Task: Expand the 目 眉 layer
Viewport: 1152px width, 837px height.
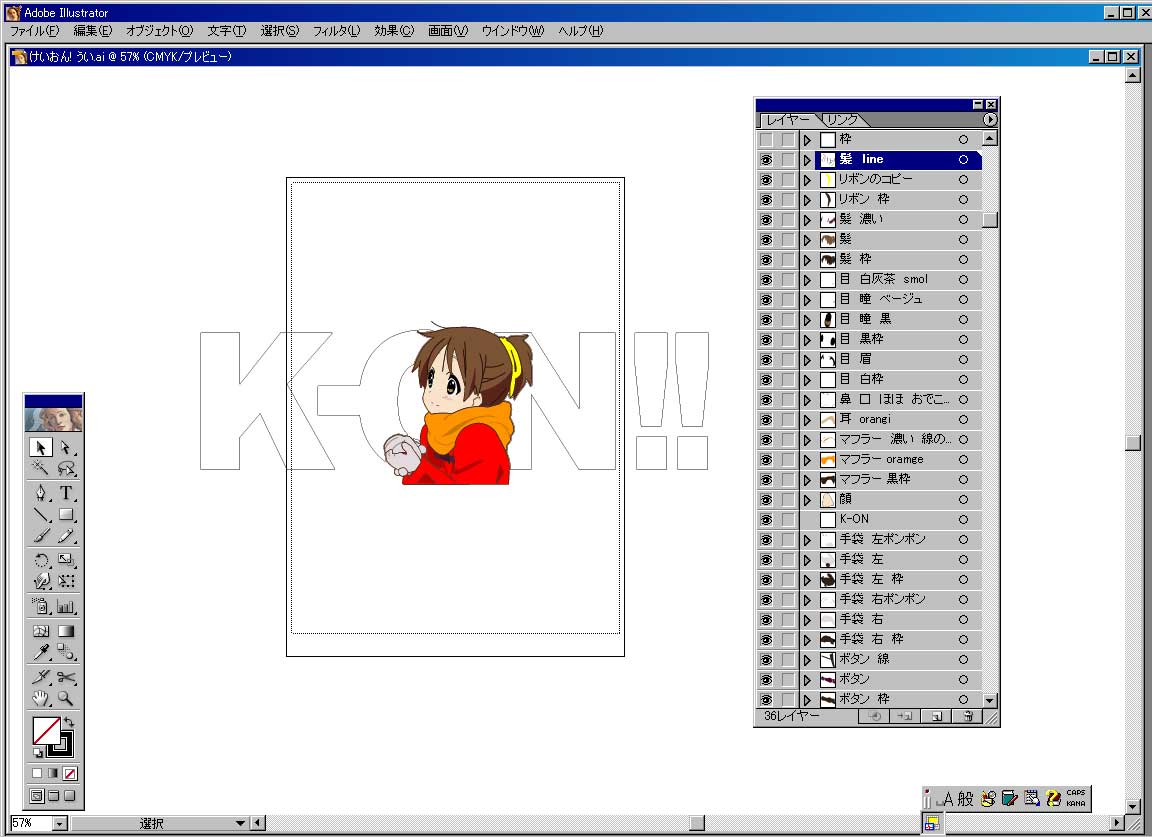Action: (x=807, y=360)
